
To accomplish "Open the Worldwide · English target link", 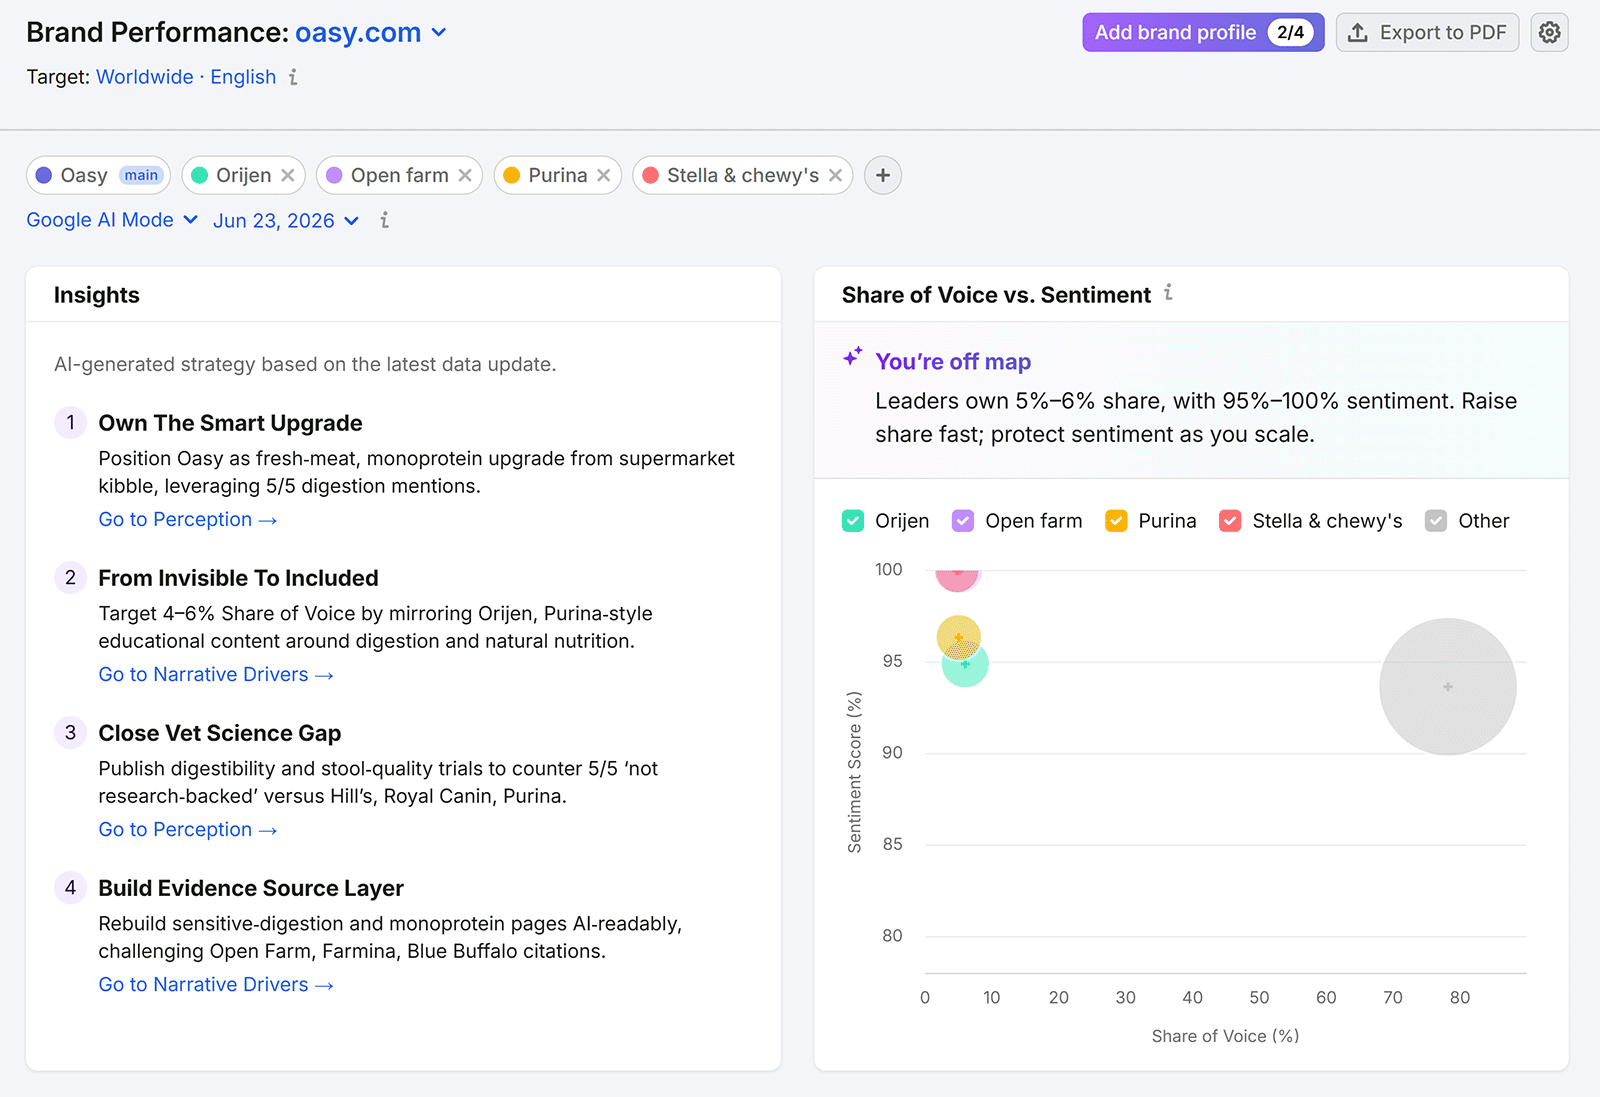I will (186, 77).
